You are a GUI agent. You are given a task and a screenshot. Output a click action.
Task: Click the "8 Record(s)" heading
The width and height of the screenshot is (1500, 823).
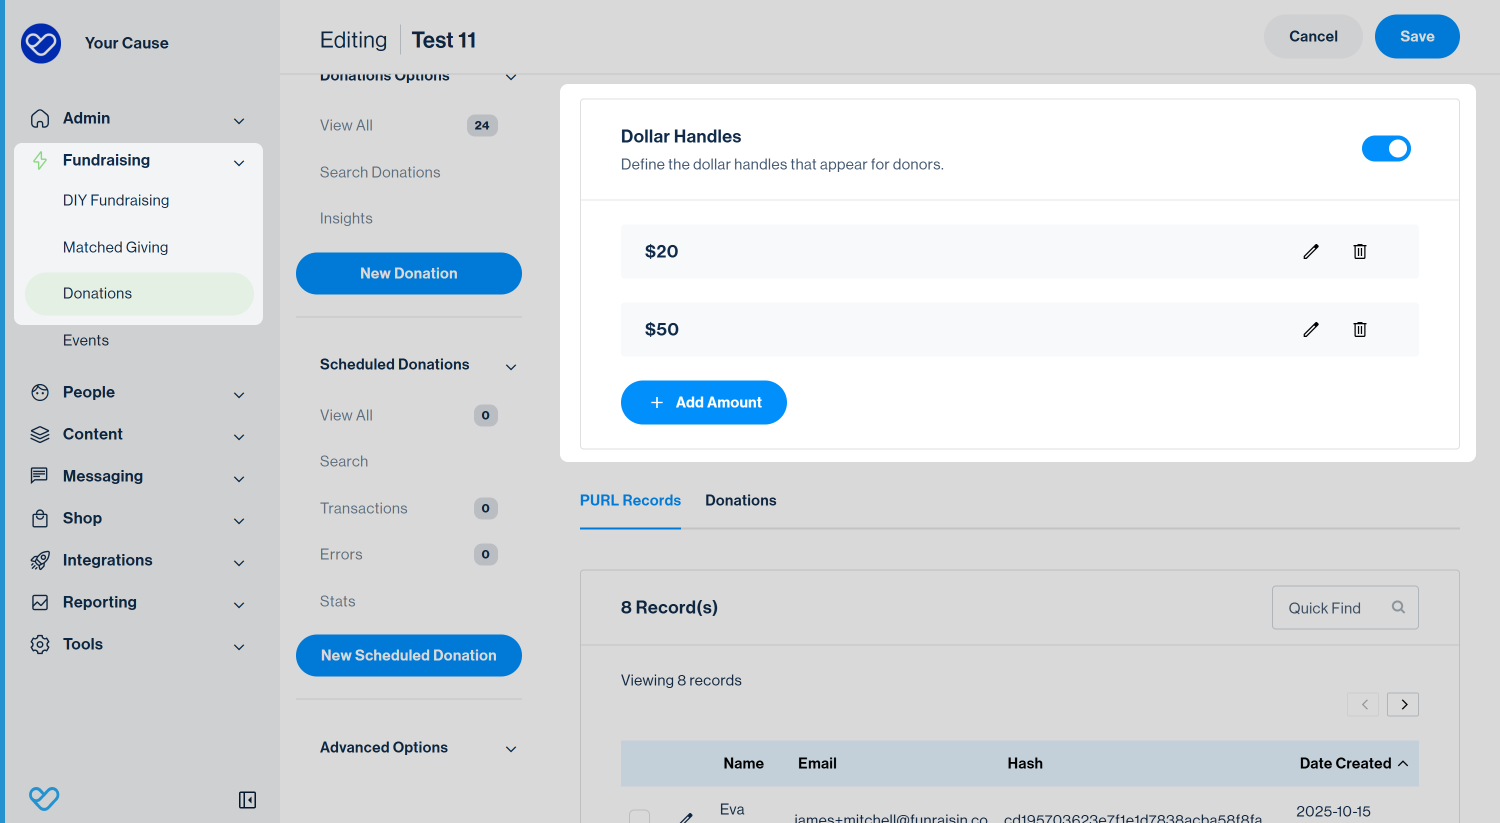(669, 607)
